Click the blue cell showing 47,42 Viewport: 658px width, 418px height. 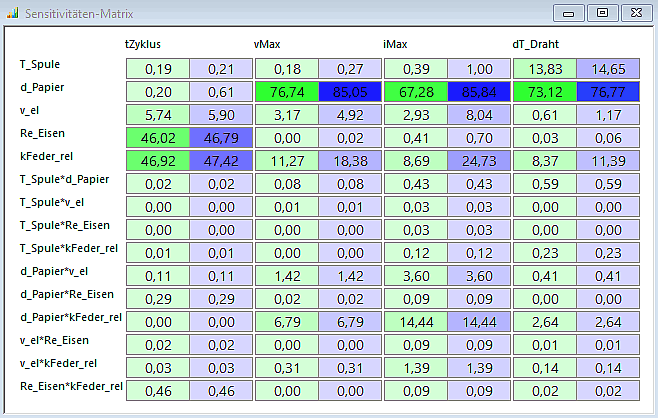(221, 160)
